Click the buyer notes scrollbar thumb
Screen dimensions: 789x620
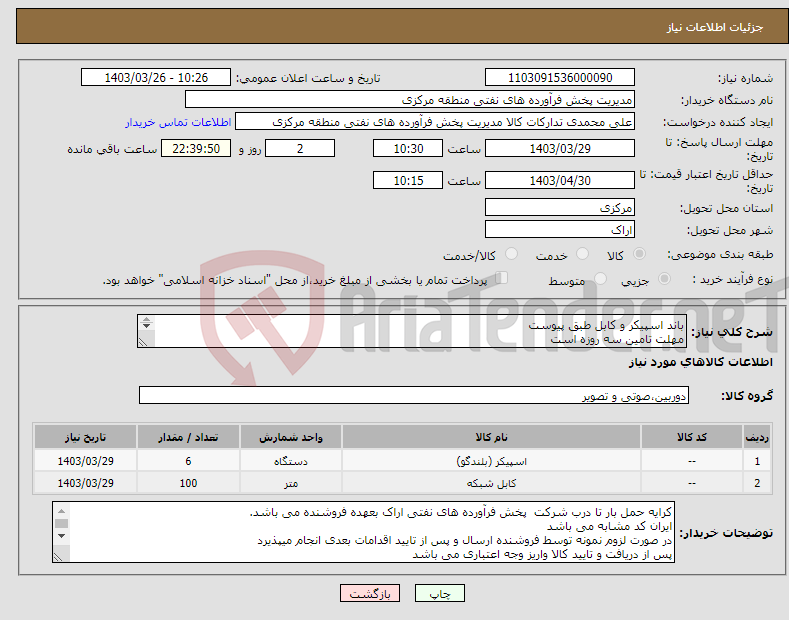tap(61, 523)
